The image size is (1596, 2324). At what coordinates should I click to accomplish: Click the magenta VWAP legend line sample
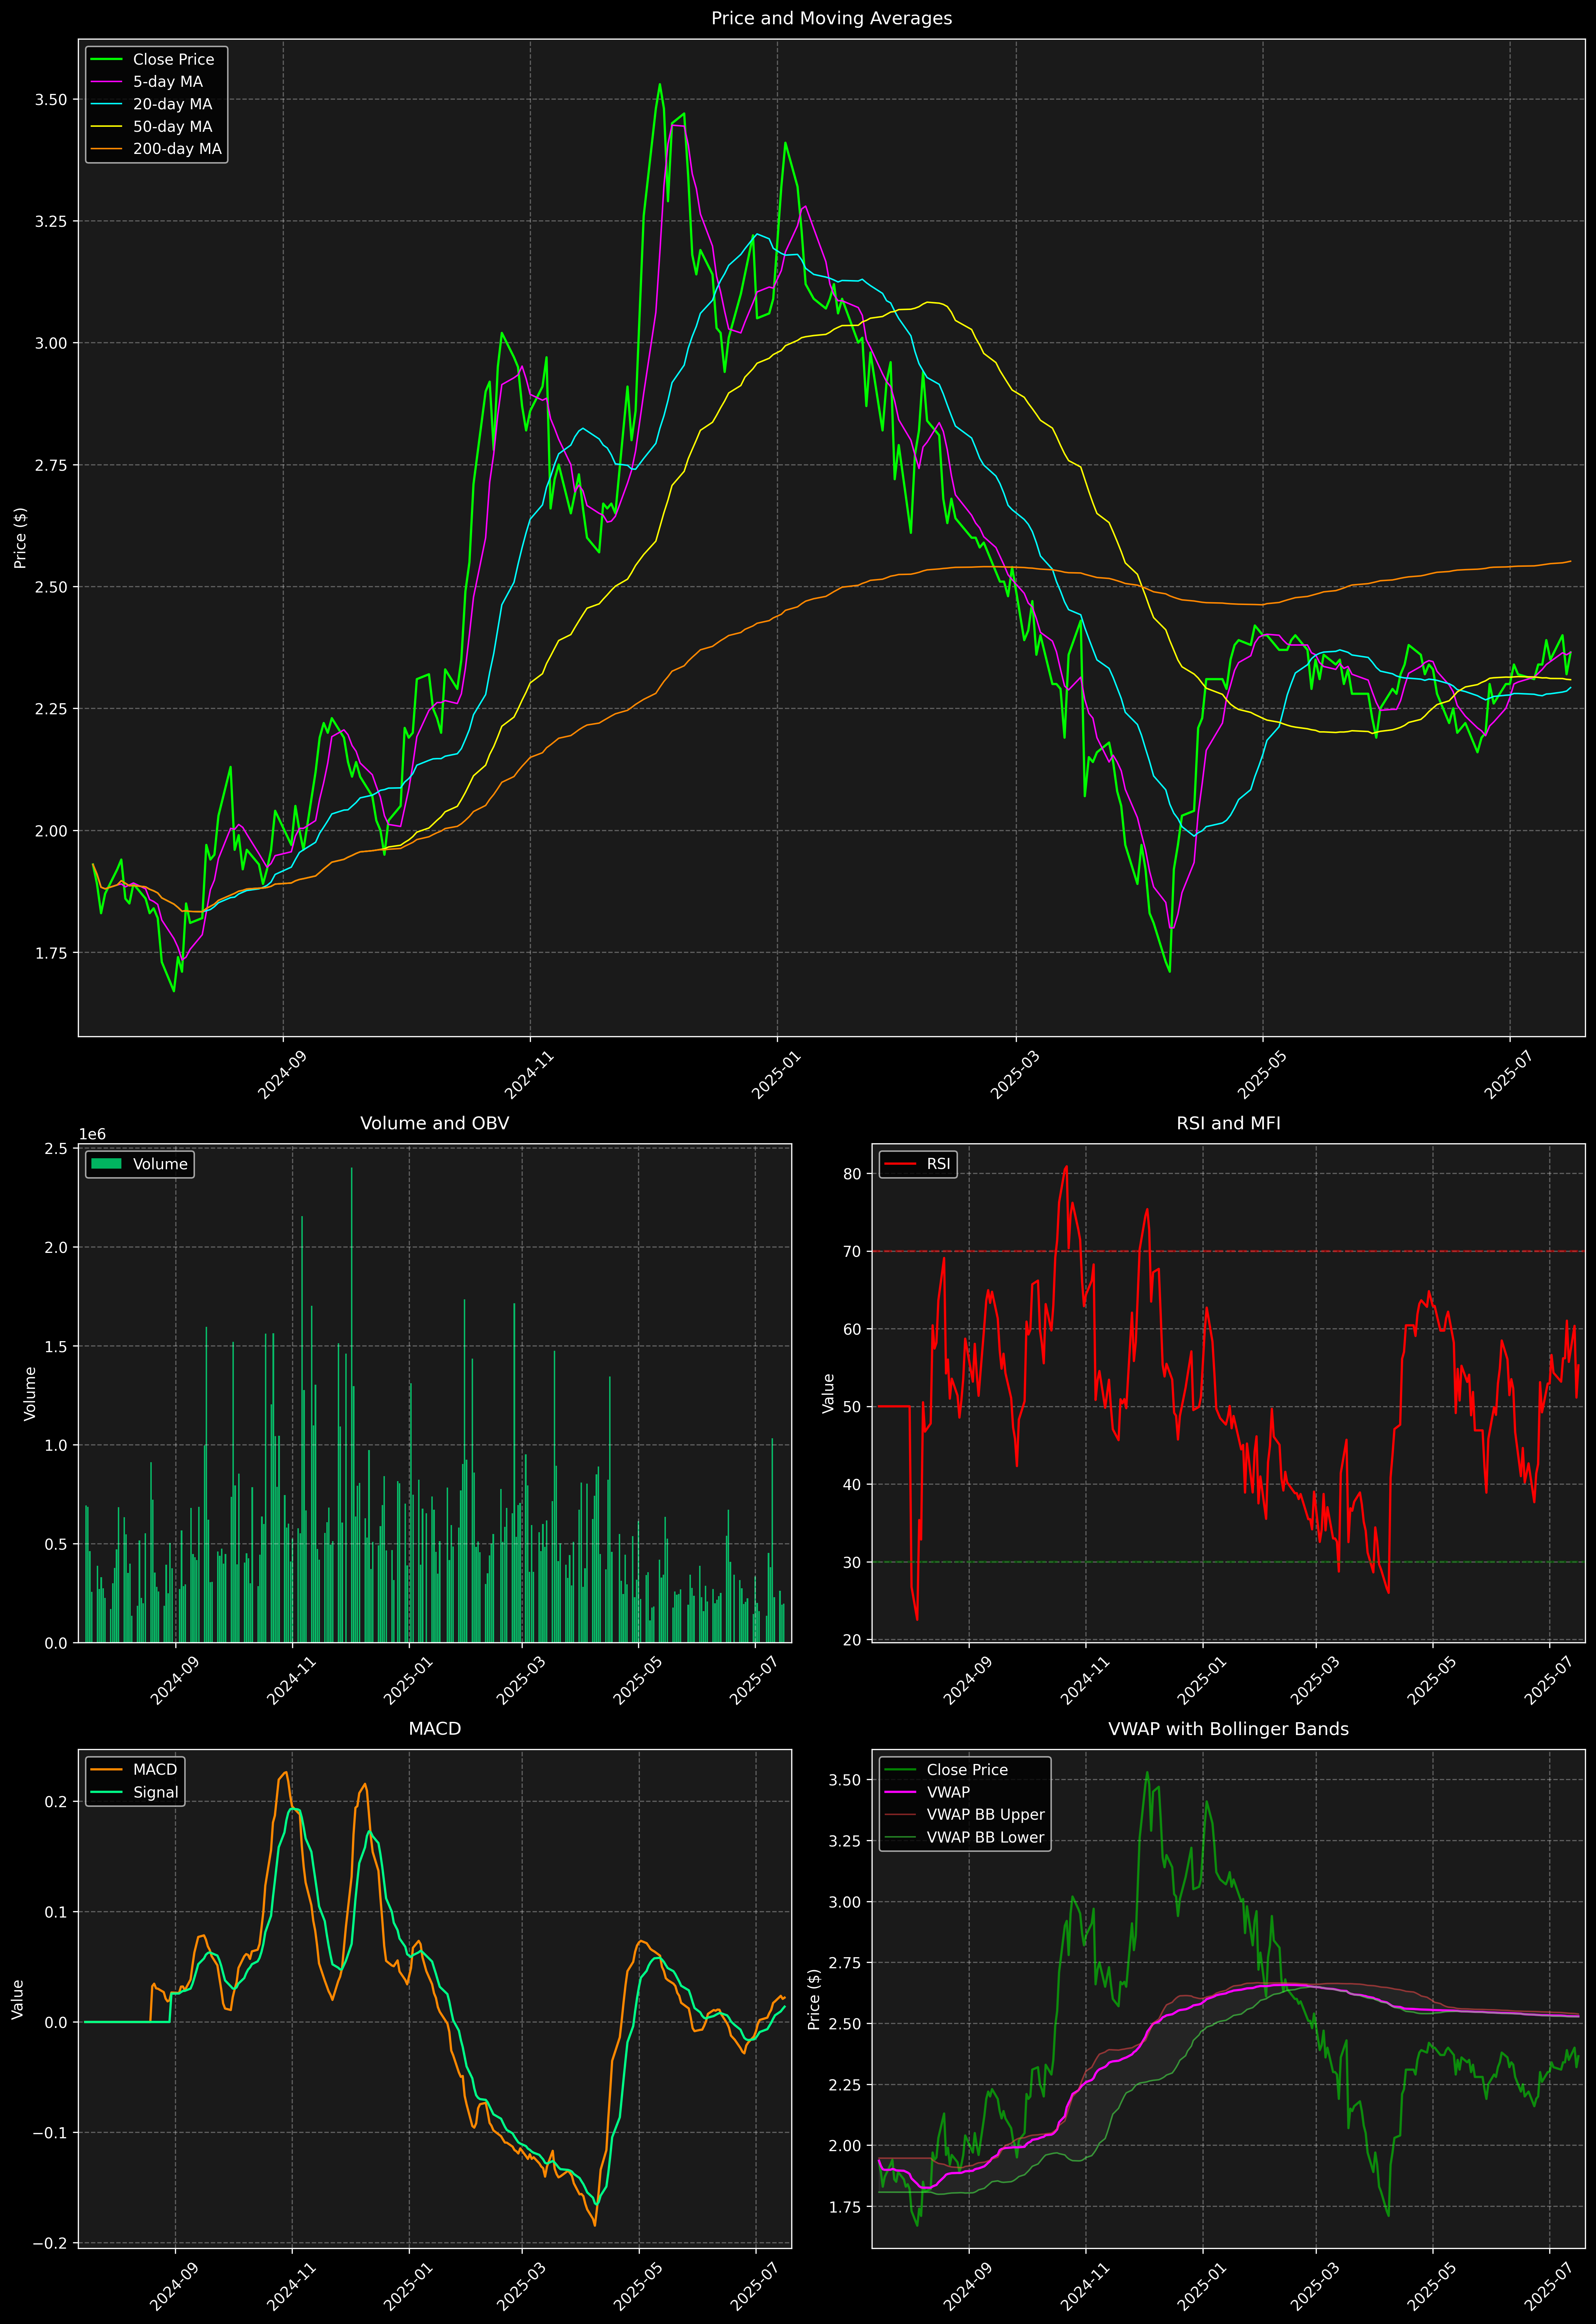[900, 1791]
